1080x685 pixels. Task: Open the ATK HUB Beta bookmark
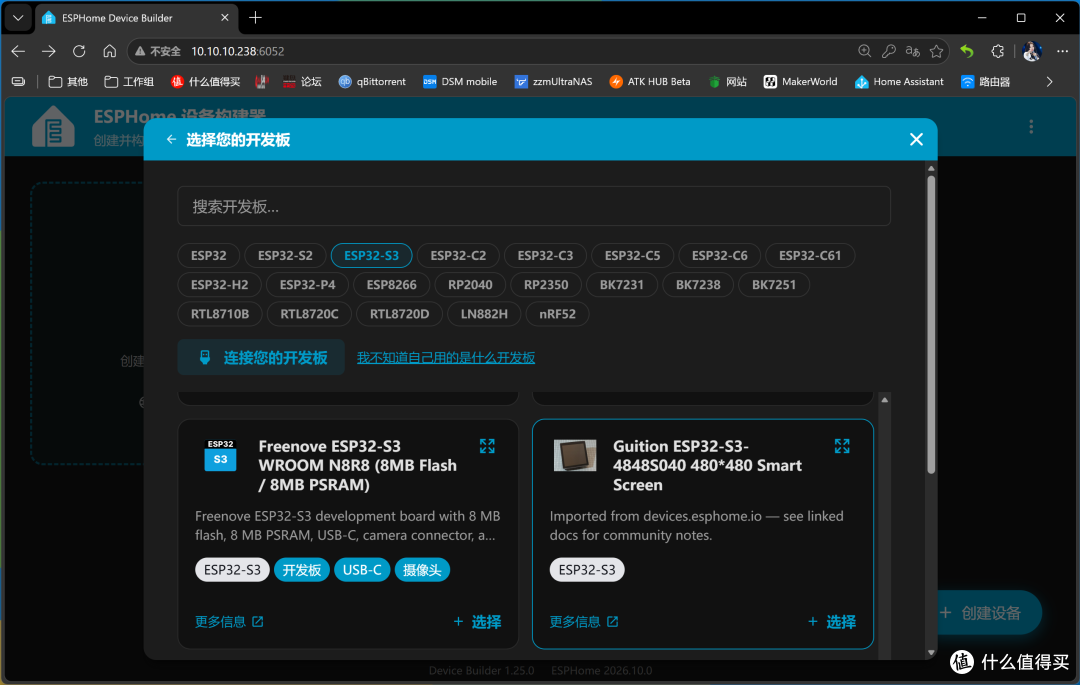pyautogui.click(x=650, y=82)
